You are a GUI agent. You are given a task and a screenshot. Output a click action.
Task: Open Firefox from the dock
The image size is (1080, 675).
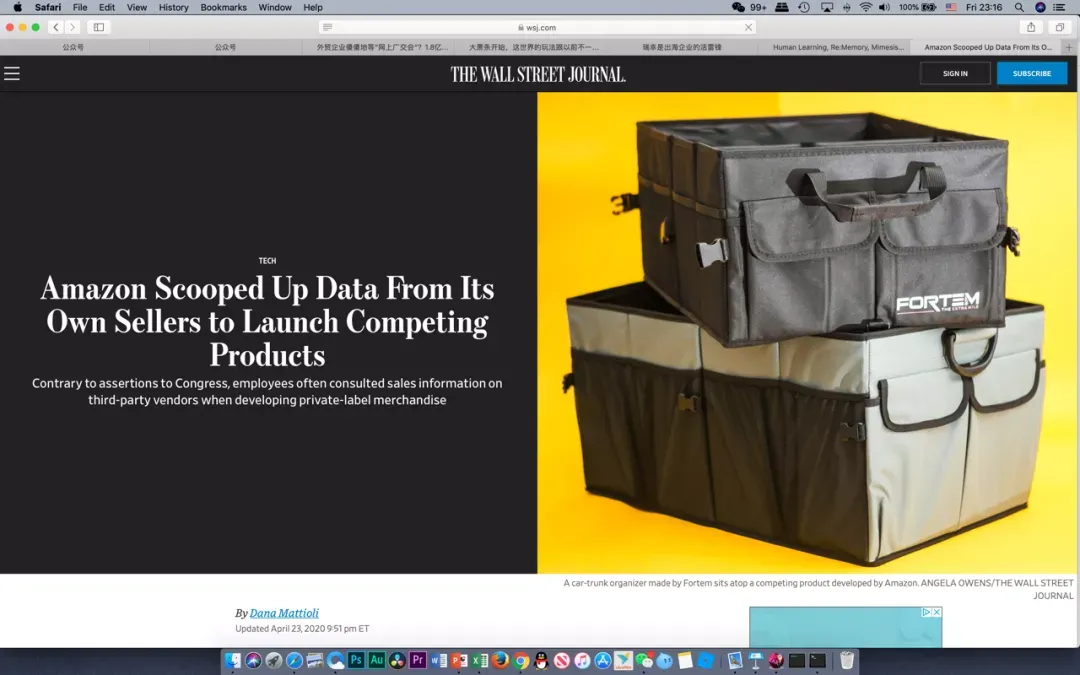click(500, 660)
